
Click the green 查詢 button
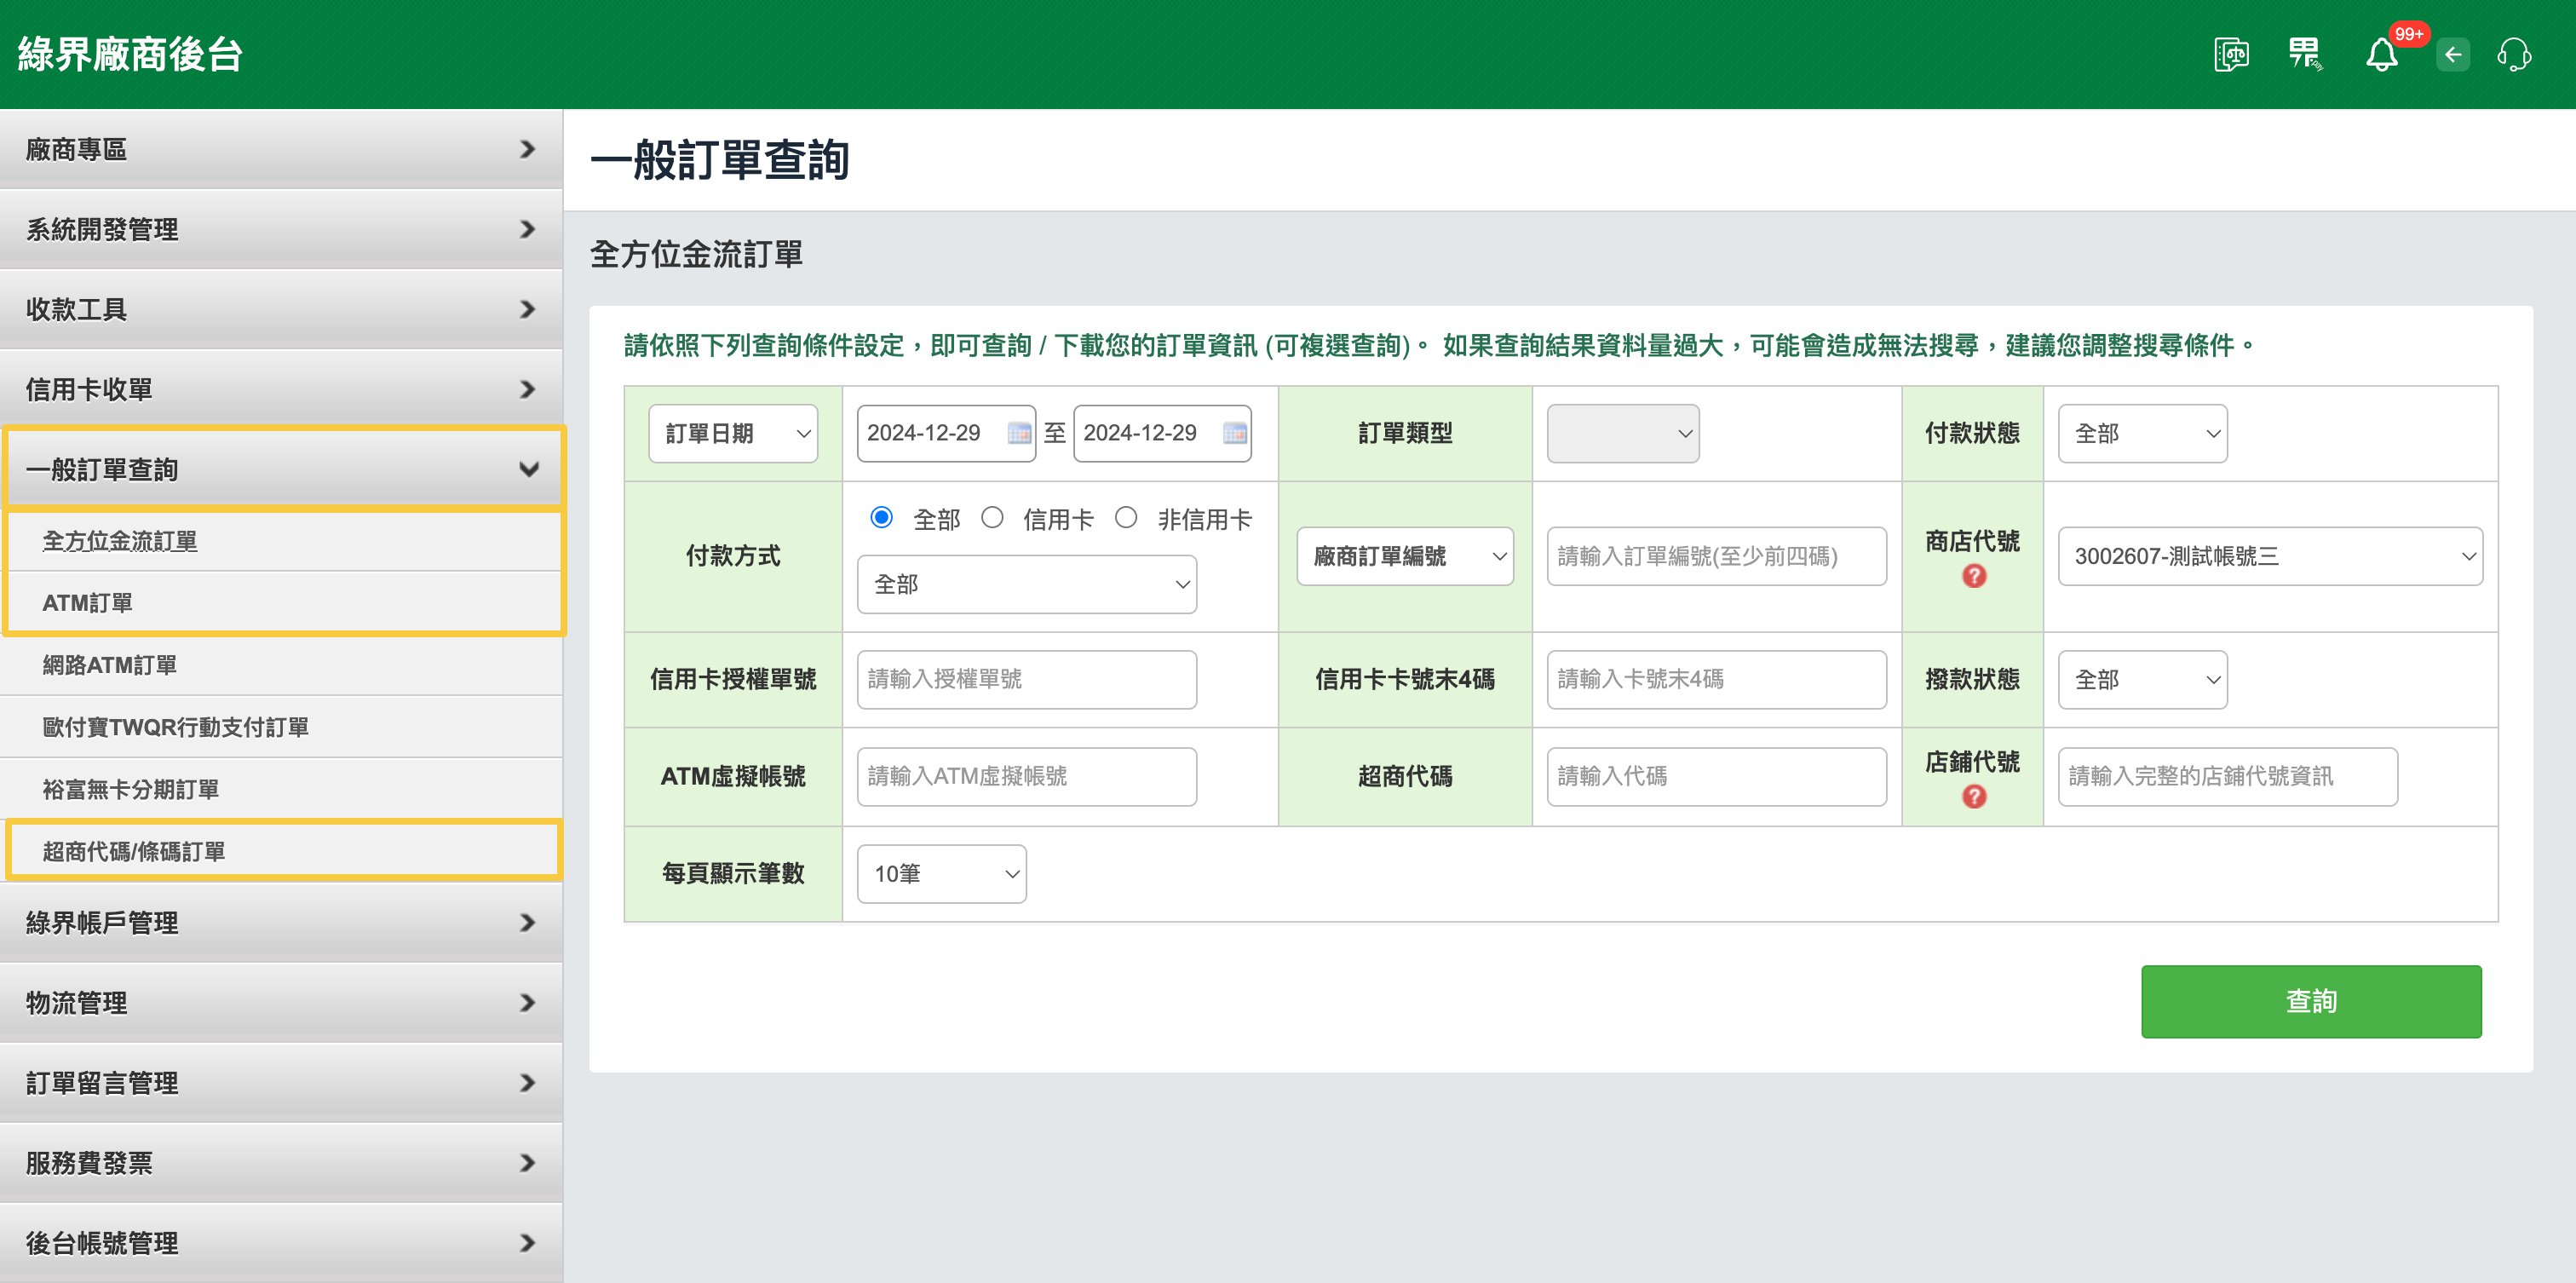(x=2310, y=1001)
